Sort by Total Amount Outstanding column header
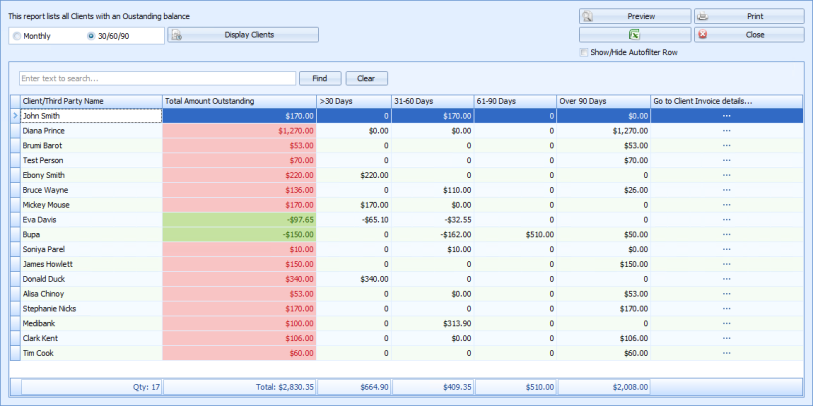The image size is (813, 406). pos(240,101)
